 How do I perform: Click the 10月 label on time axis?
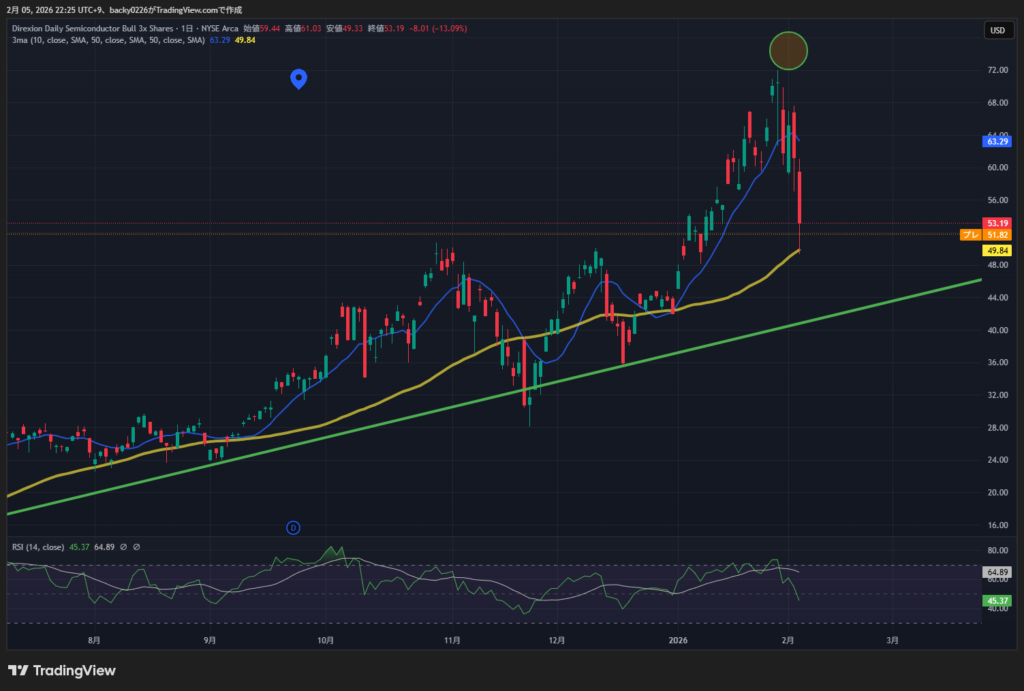click(324, 639)
